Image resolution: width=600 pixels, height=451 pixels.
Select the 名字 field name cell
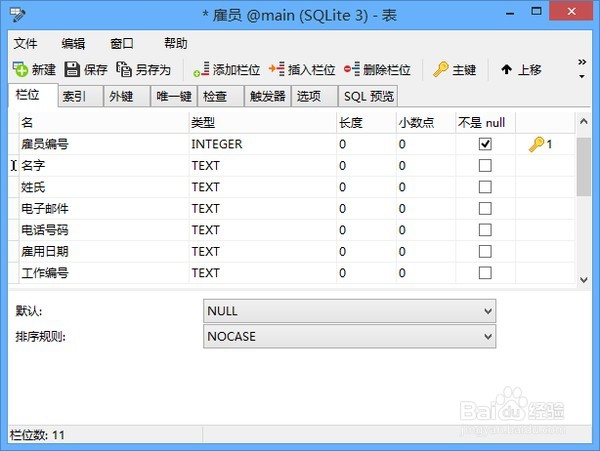click(104, 166)
